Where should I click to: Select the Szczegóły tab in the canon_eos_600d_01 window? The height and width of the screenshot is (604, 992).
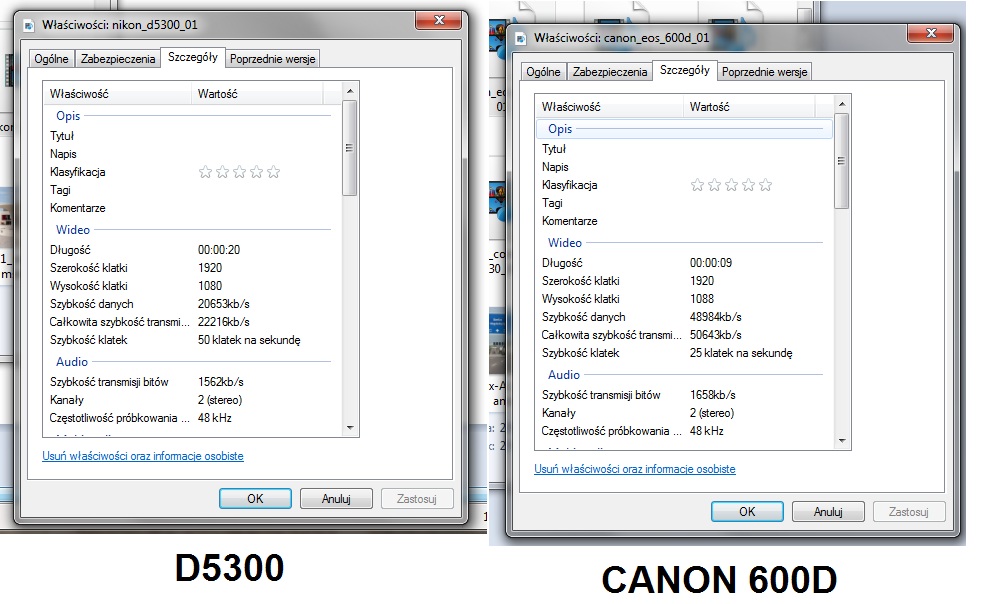(x=685, y=71)
